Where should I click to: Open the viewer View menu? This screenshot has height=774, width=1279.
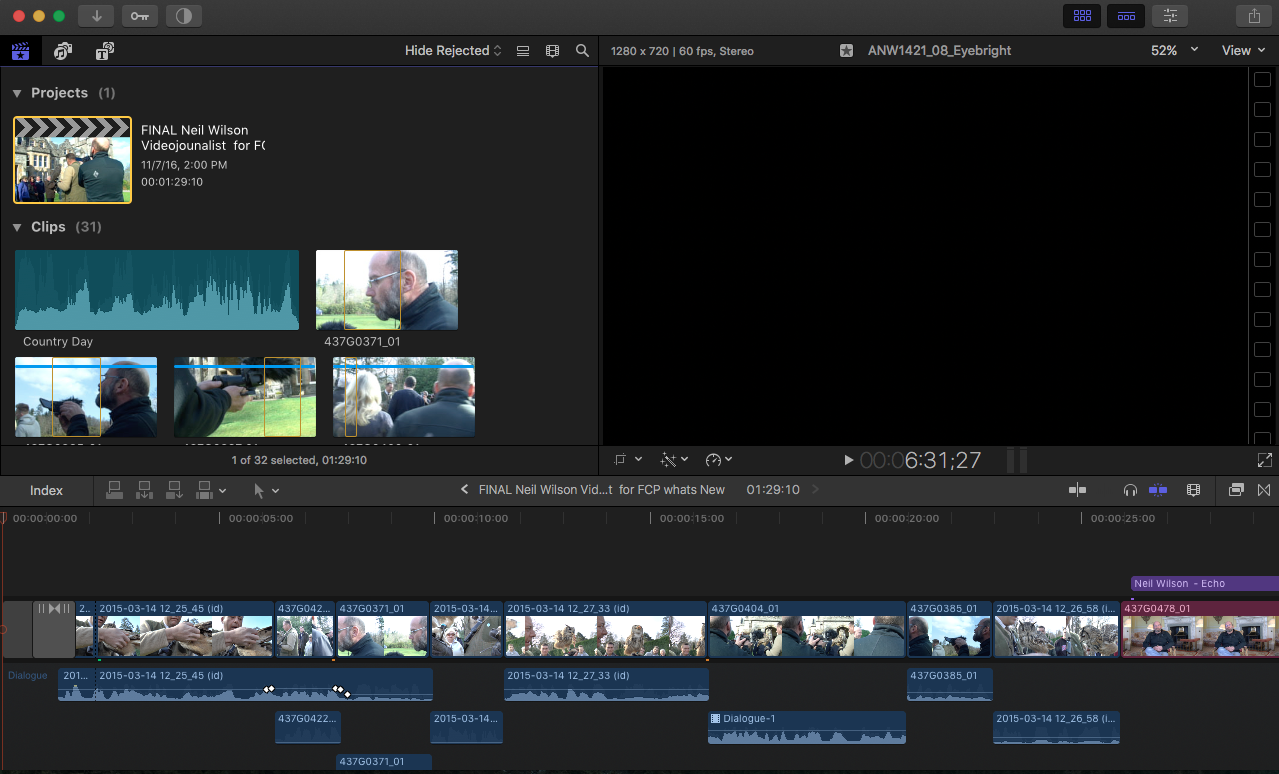(x=1243, y=51)
